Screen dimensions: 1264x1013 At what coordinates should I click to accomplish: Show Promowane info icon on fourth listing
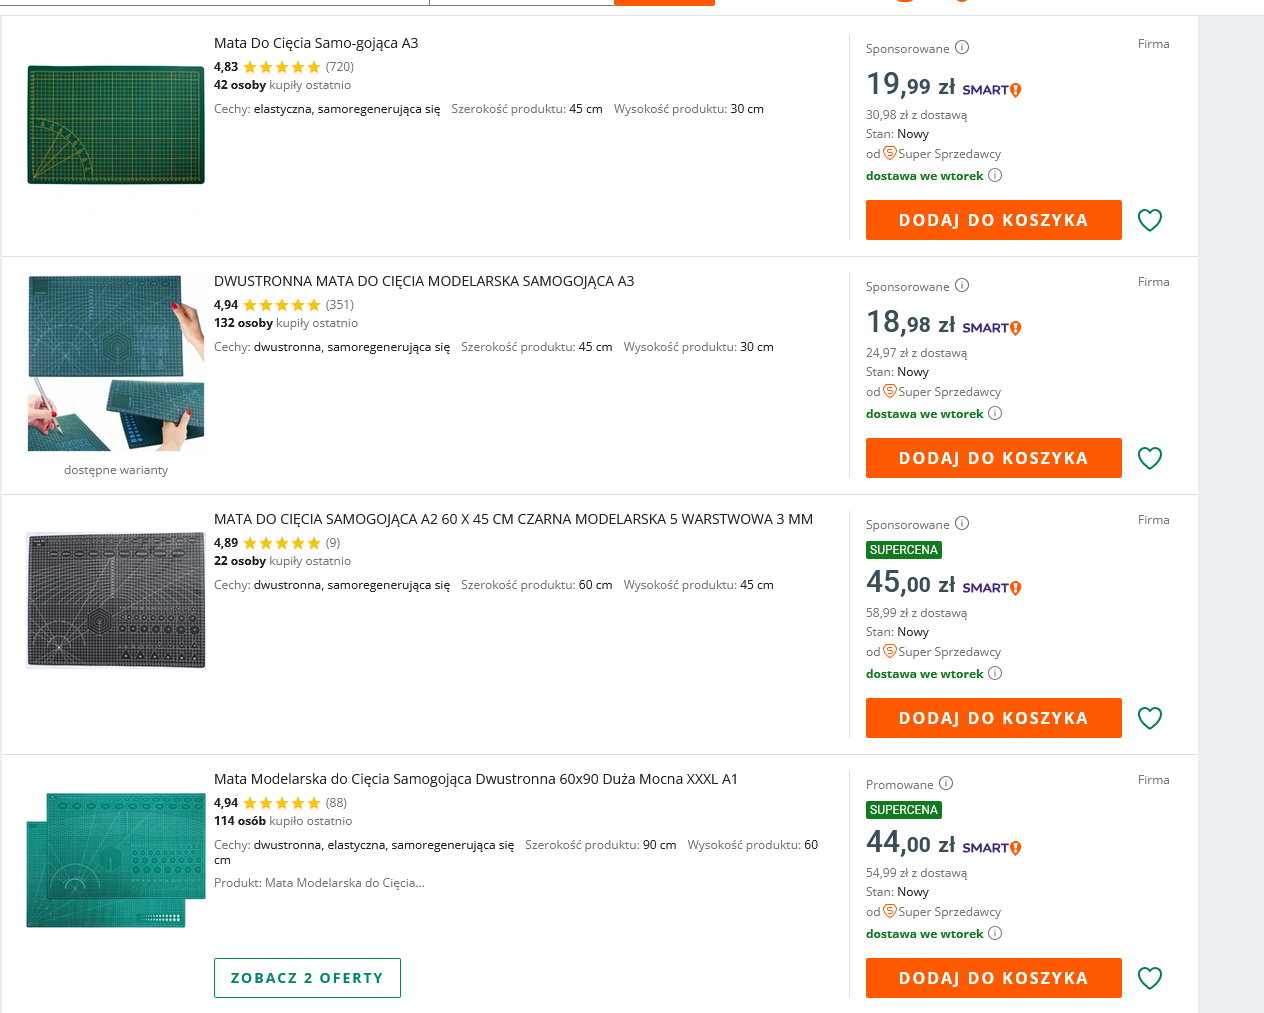click(946, 783)
